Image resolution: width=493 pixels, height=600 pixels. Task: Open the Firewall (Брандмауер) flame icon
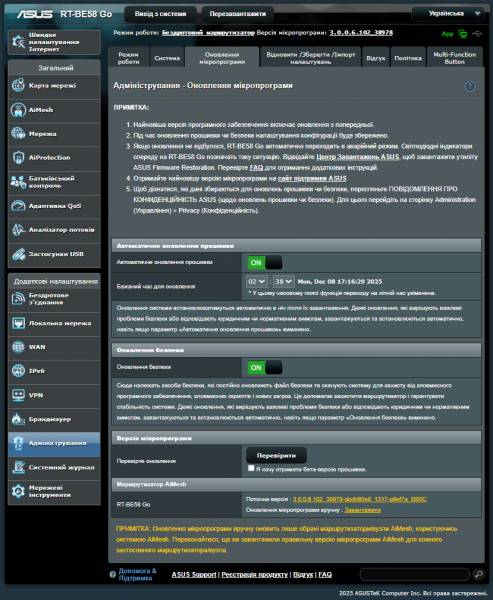click(18, 419)
